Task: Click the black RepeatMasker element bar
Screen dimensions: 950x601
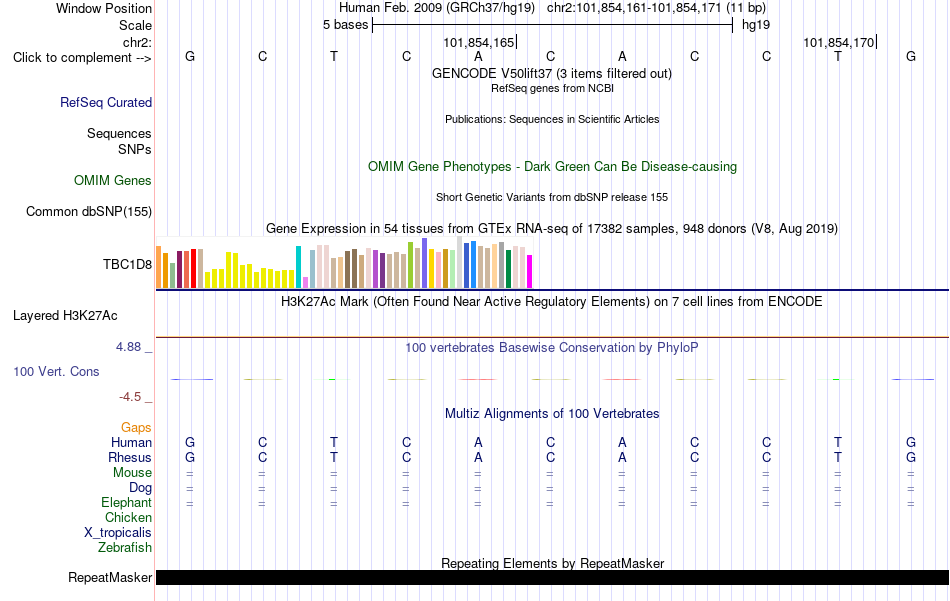Action: (553, 577)
